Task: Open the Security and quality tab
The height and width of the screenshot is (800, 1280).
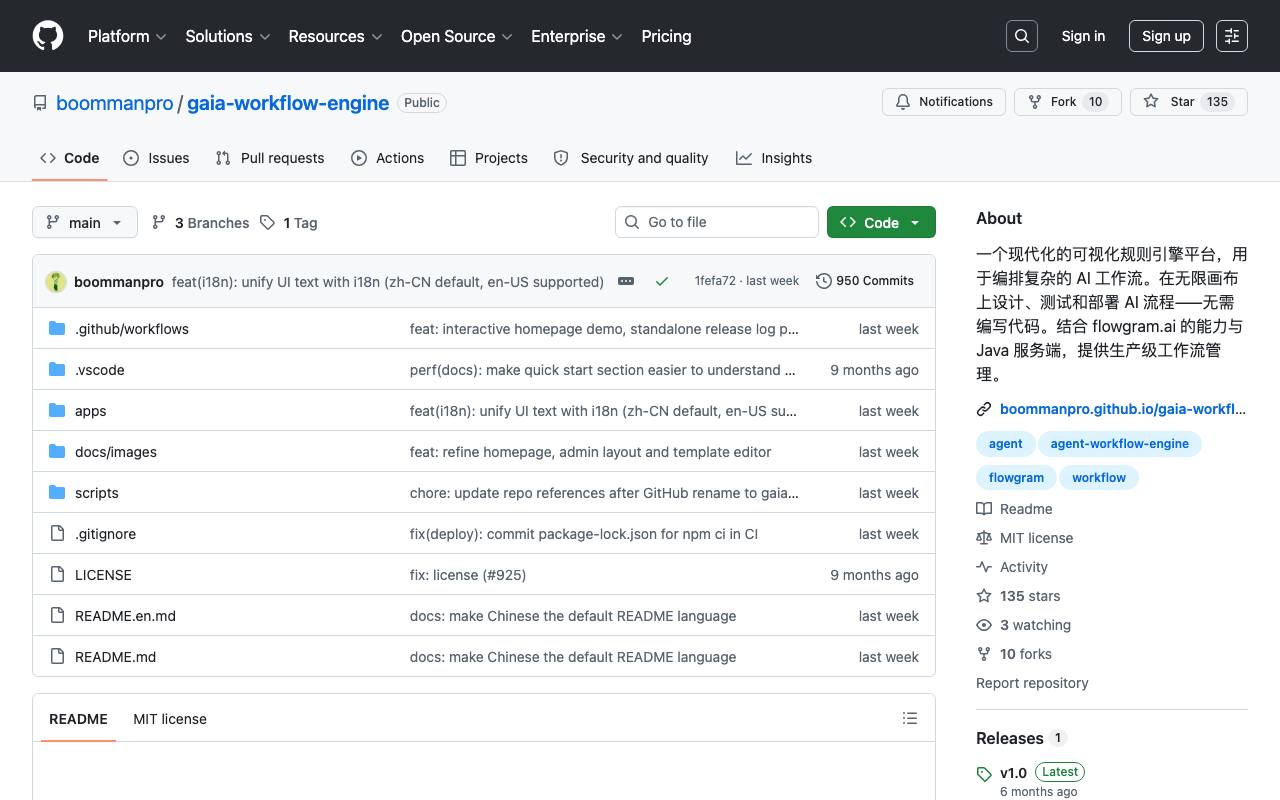Action: 631,158
